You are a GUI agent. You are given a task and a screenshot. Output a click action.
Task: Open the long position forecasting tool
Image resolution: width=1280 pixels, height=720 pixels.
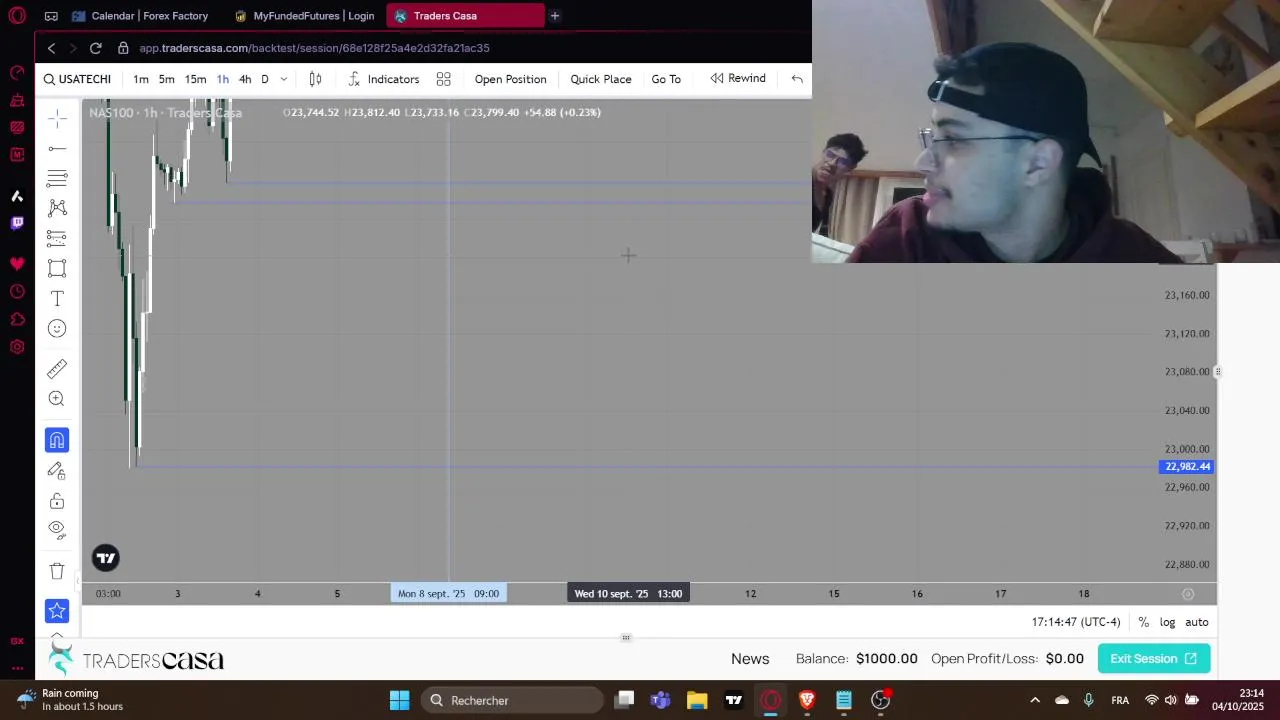pyautogui.click(x=57, y=238)
